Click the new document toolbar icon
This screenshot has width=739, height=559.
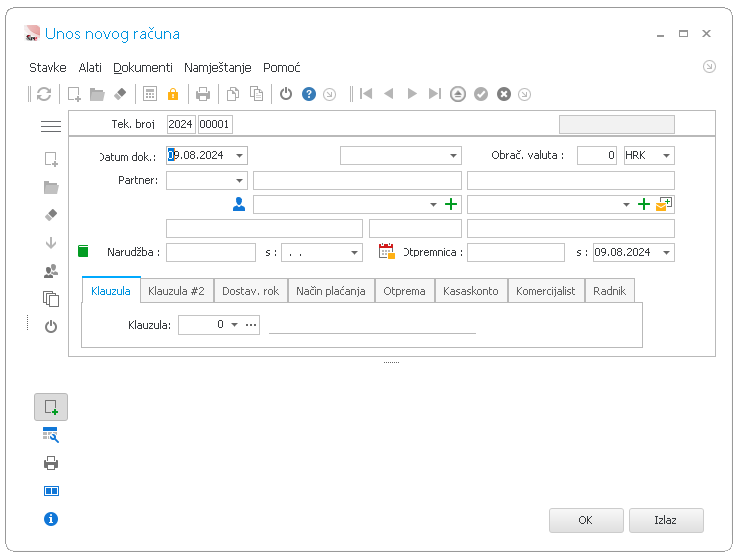tap(74, 94)
